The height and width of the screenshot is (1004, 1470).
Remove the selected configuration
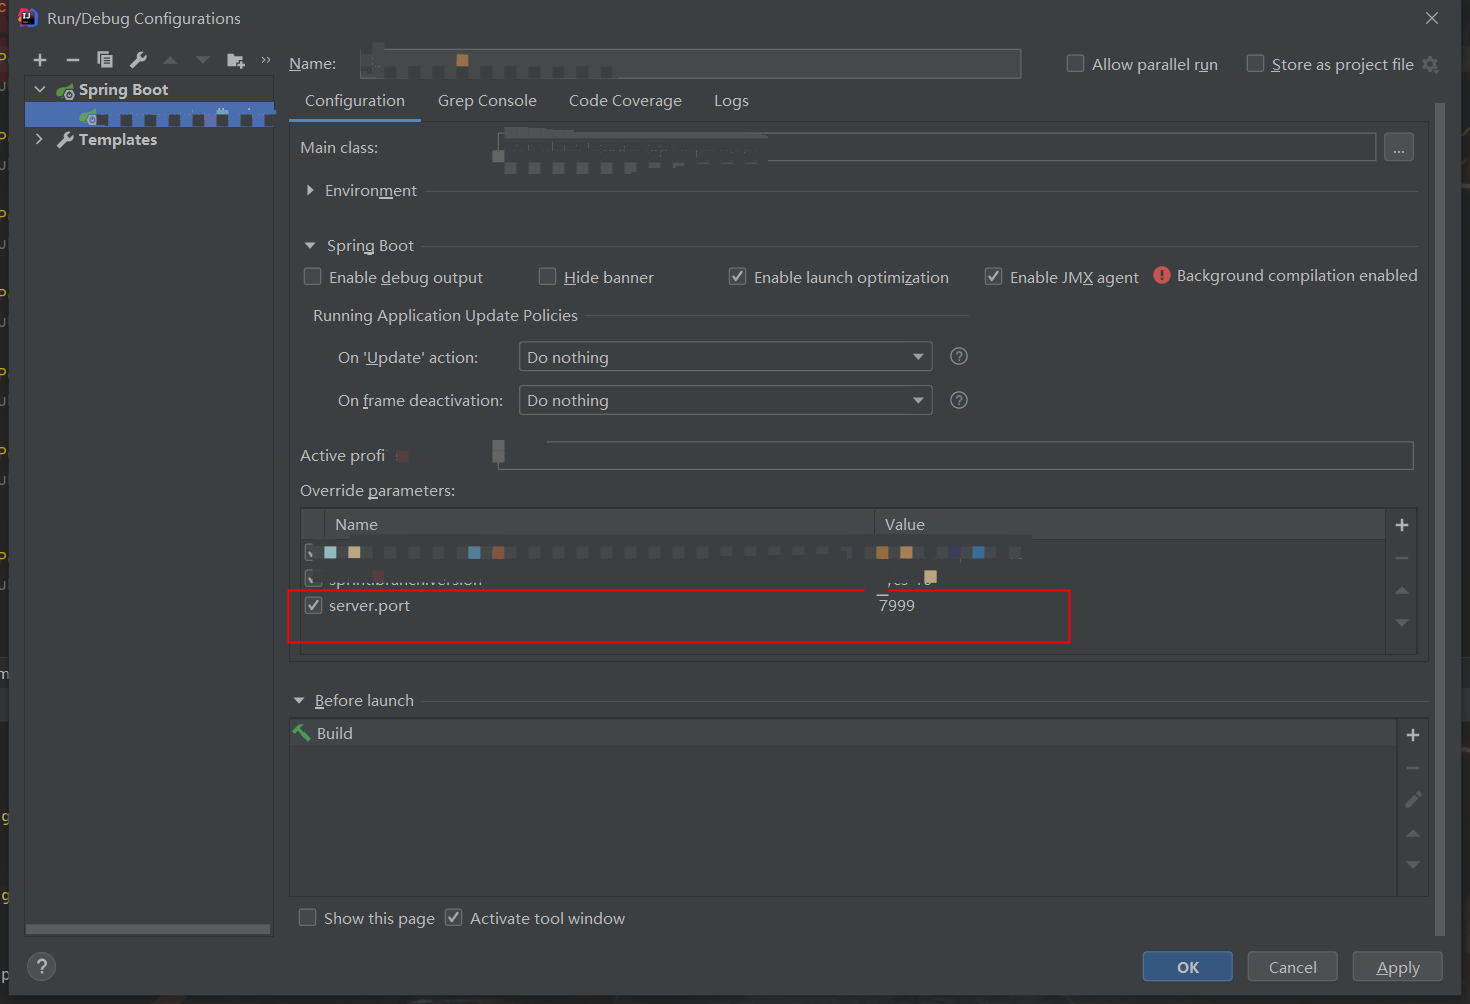click(72, 59)
